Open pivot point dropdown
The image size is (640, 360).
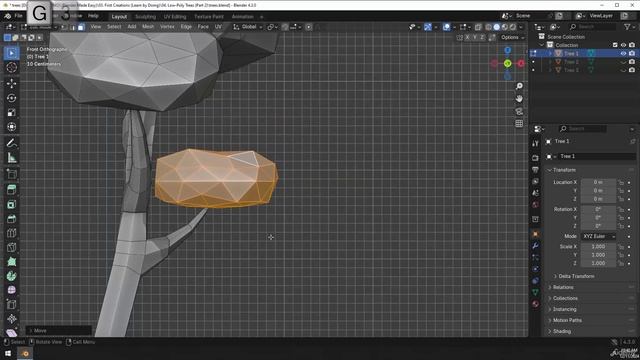pyautogui.click(x=271, y=27)
